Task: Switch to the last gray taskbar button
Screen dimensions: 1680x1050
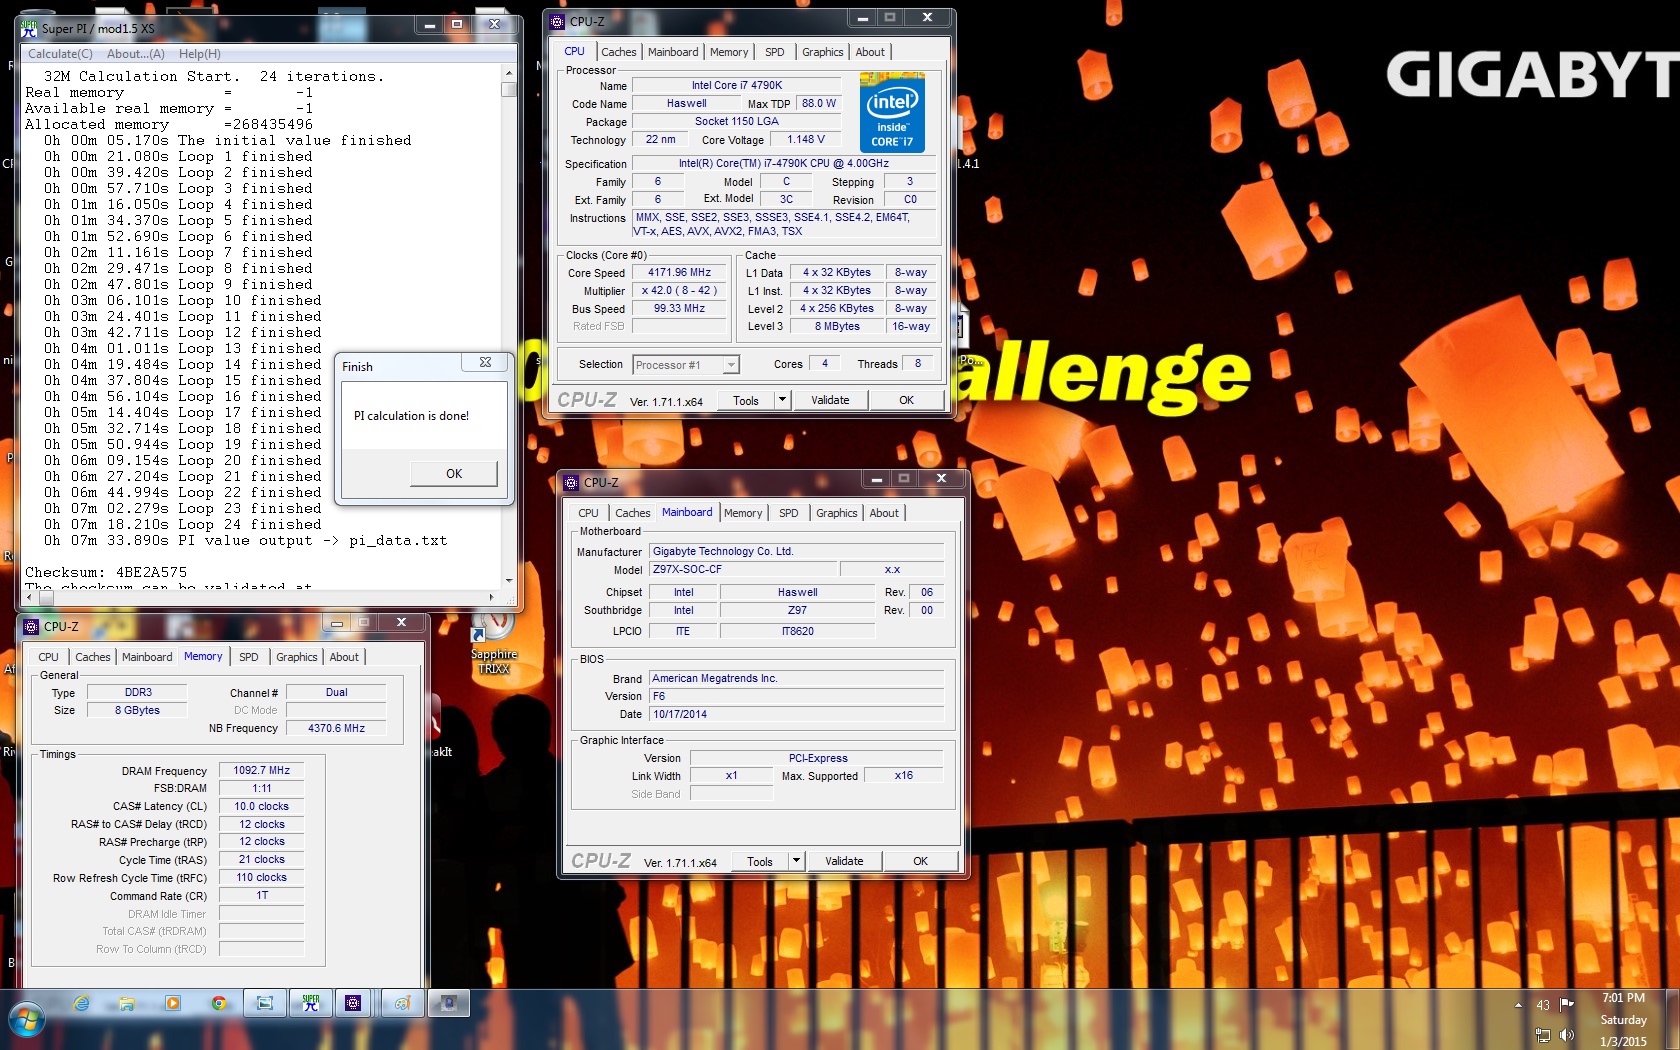Action: pyautogui.click(x=449, y=1003)
